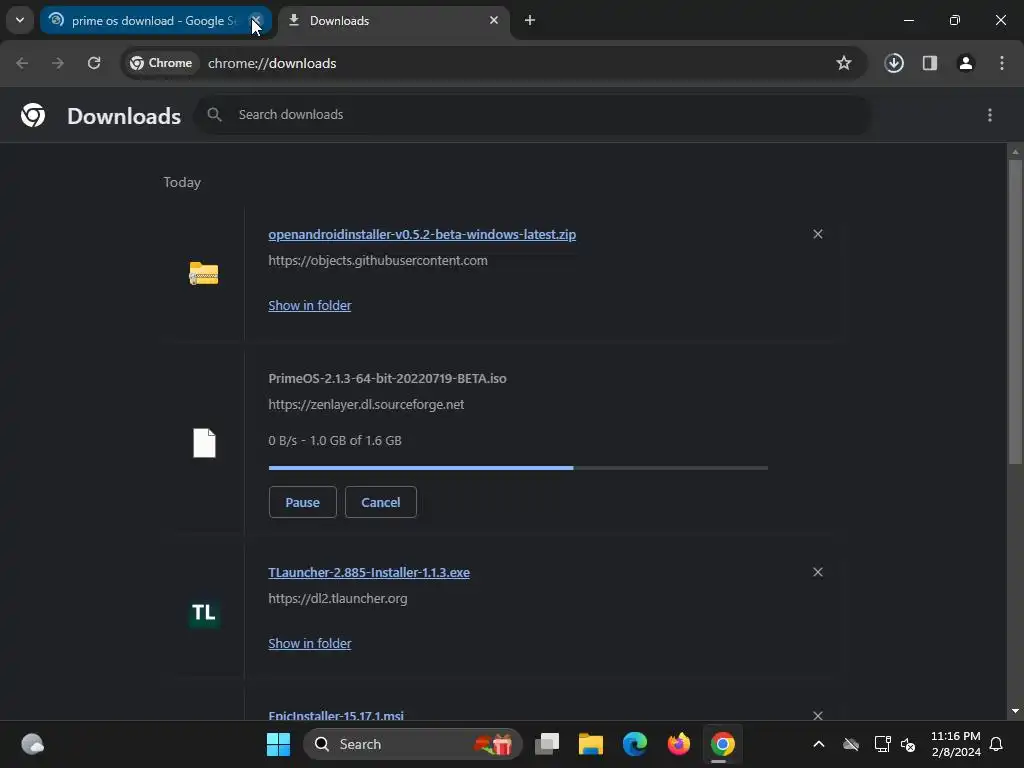The width and height of the screenshot is (1024, 768).
Task: Launch Microsoft Edge from taskbar
Action: pos(635,744)
